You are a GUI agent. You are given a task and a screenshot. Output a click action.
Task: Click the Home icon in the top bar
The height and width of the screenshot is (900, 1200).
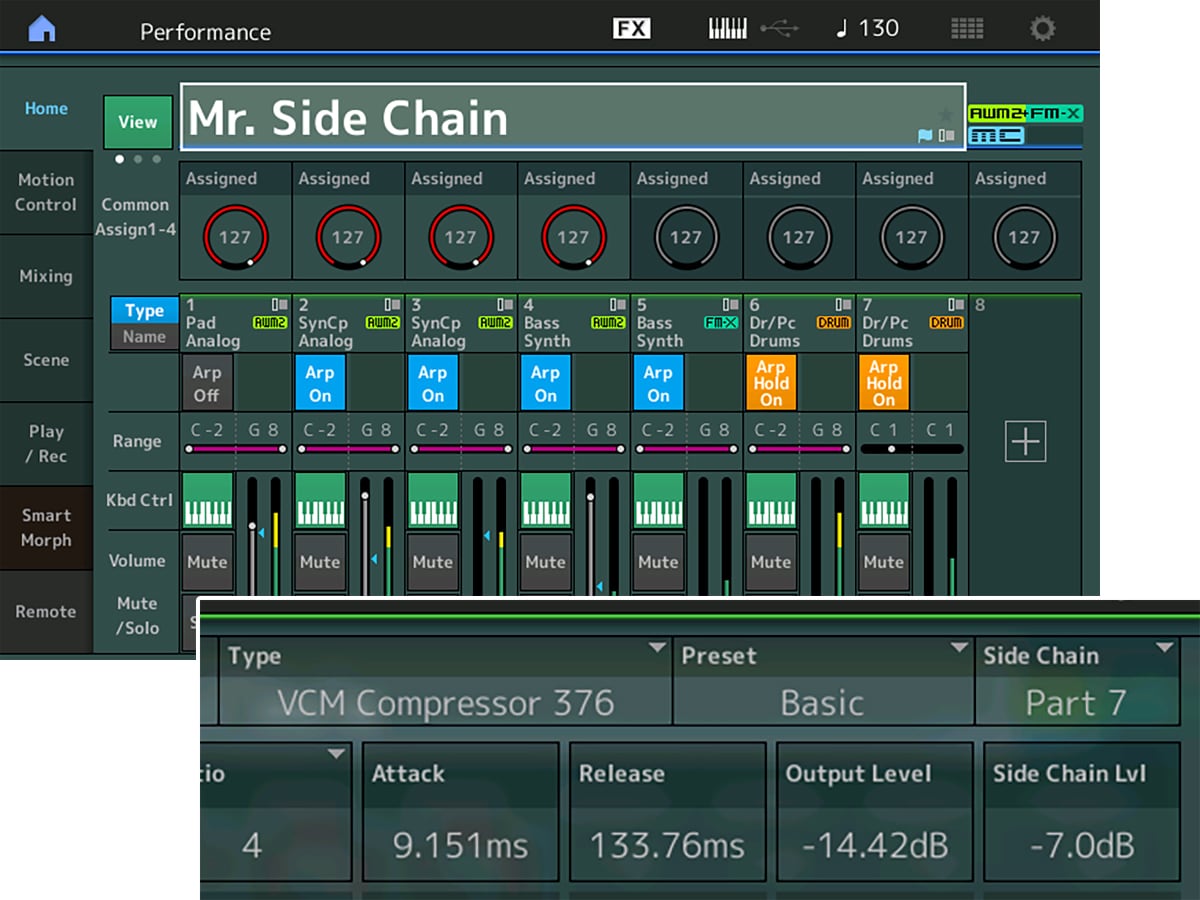click(40, 27)
